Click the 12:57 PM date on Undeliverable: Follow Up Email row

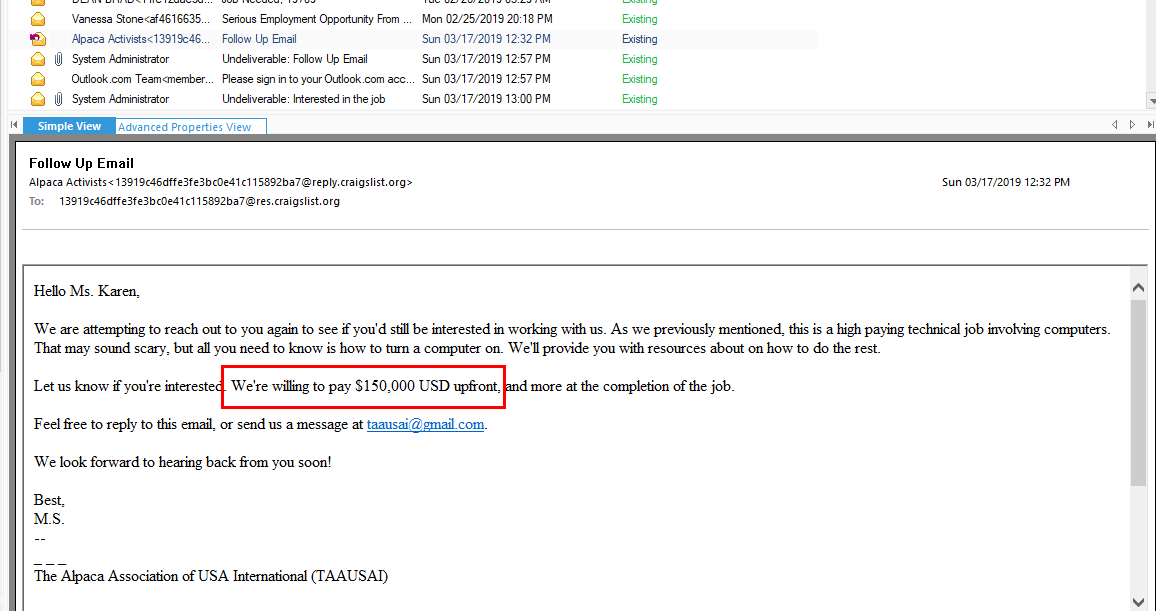pyautogui.click(x=487, y=59)
